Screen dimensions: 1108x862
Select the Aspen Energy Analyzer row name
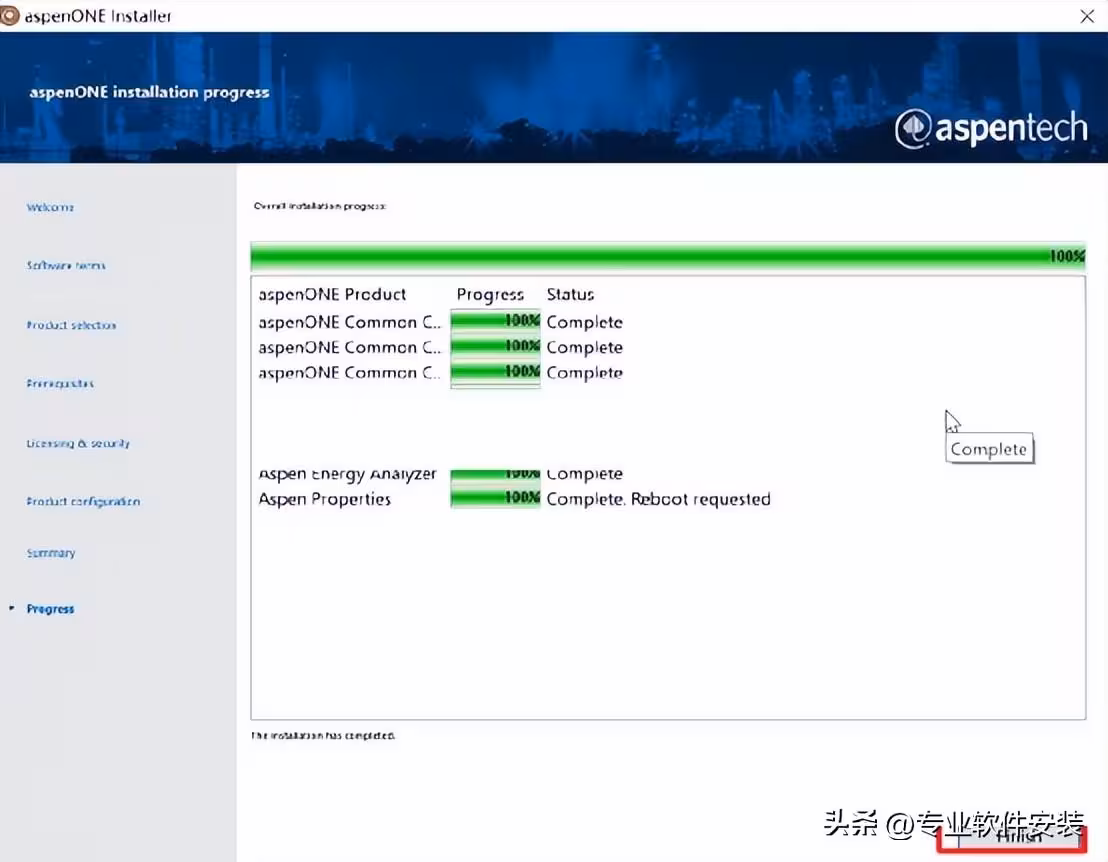[347, 474]
